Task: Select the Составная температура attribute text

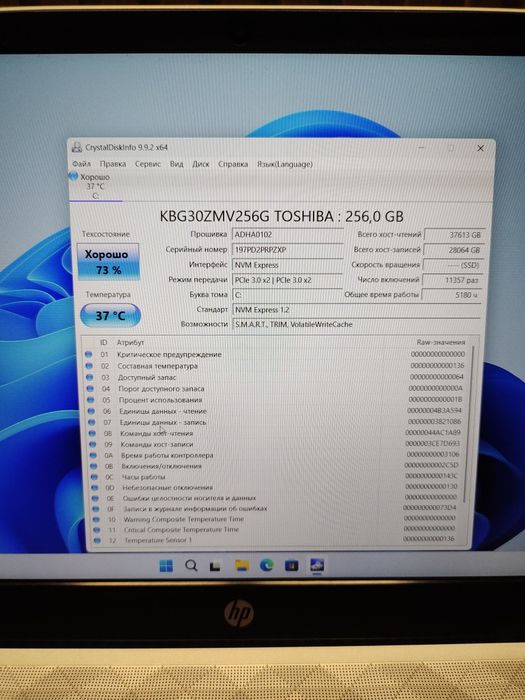Action: click(158, 366)
